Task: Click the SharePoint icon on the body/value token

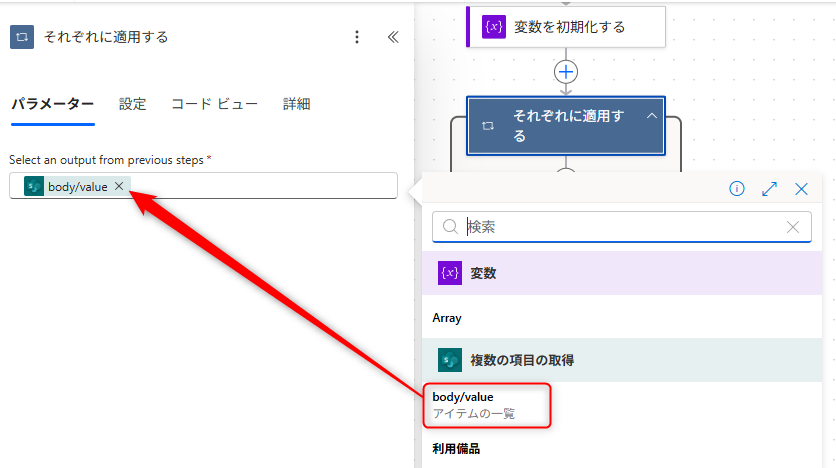Action: coord(34,187)
